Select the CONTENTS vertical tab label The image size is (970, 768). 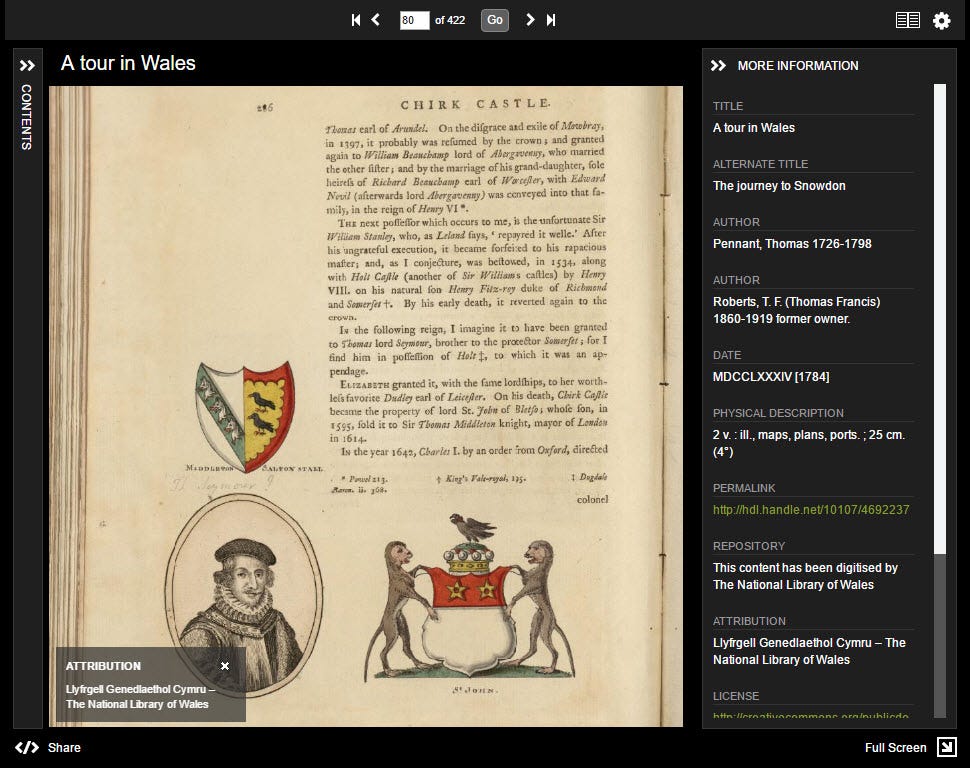coord(27,117)
